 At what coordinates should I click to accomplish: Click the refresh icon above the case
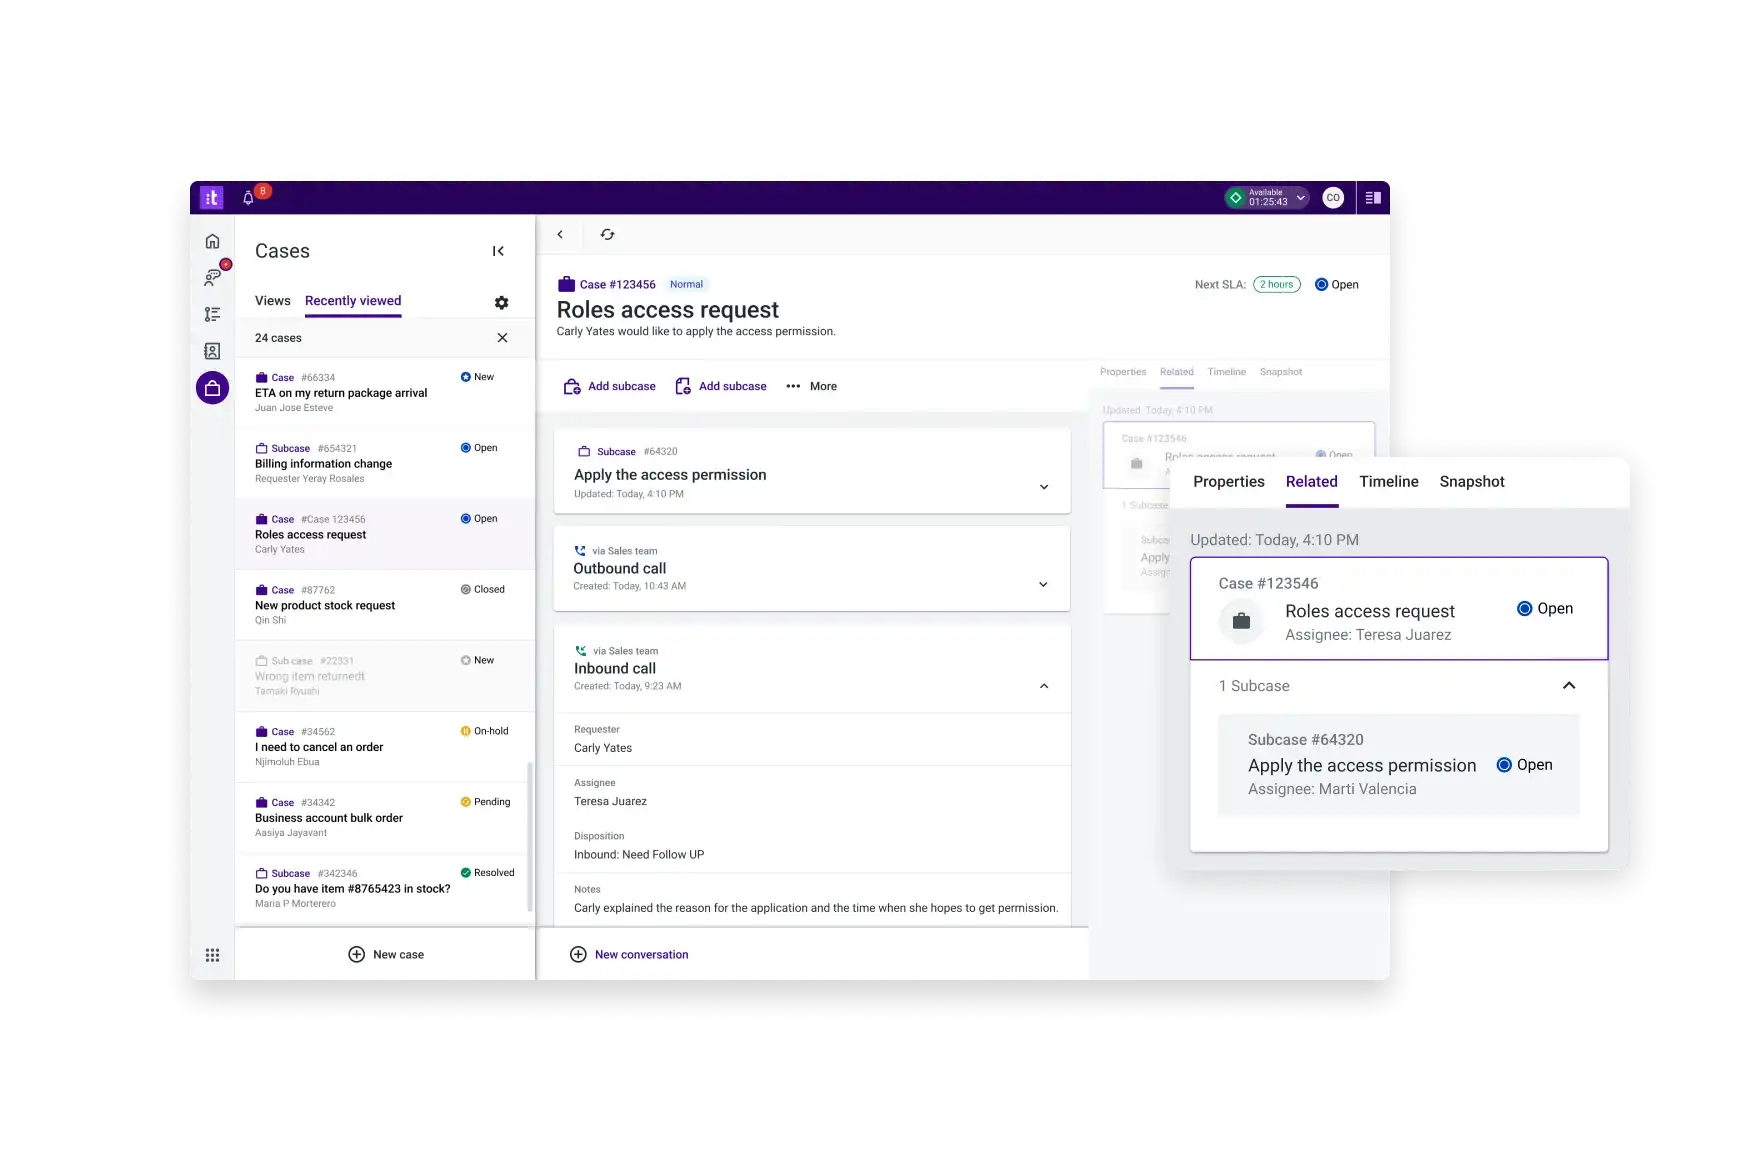coord(607,234)
